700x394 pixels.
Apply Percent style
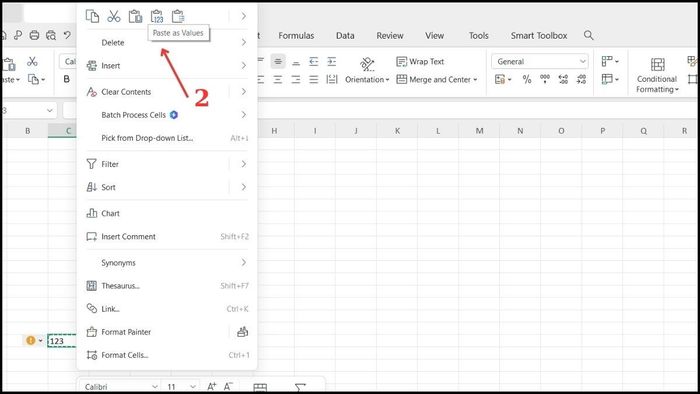[527, 79]
